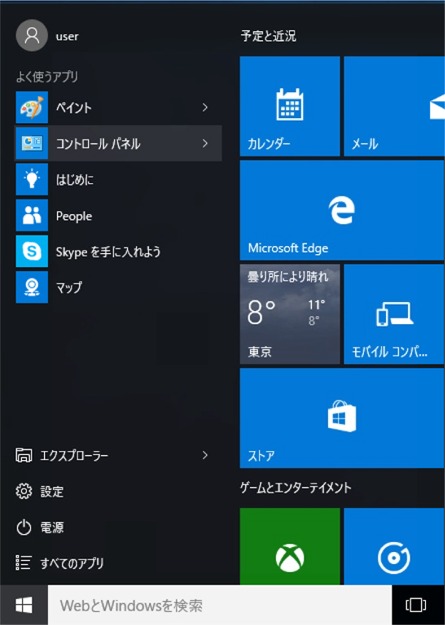Open the Groove music tile
445x625 pixels.
pos(394,546)
